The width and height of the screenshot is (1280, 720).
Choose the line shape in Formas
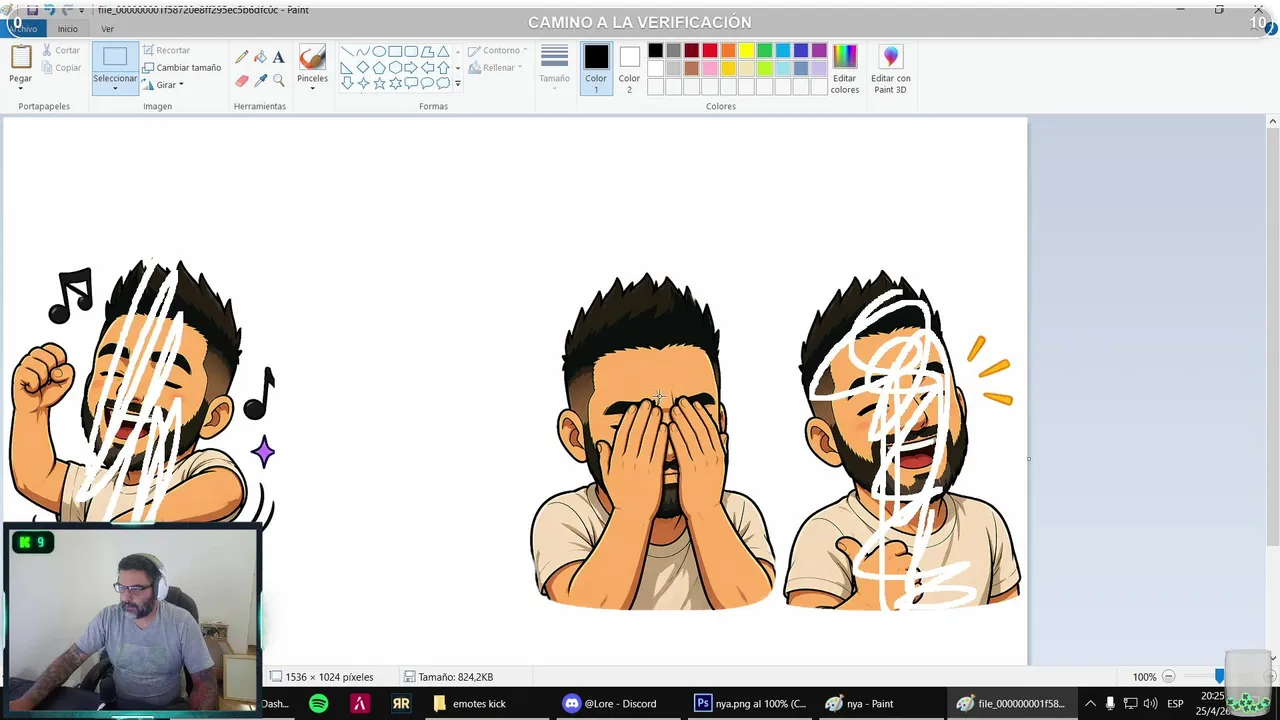(347, 52)
